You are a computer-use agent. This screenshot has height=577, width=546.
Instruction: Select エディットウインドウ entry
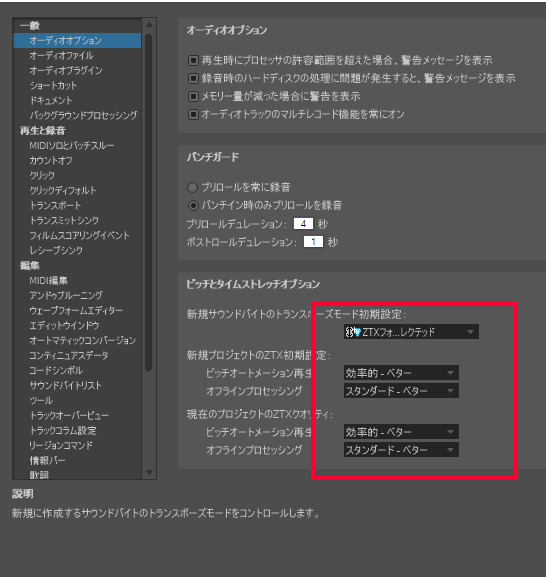click(x=64, y=326)
